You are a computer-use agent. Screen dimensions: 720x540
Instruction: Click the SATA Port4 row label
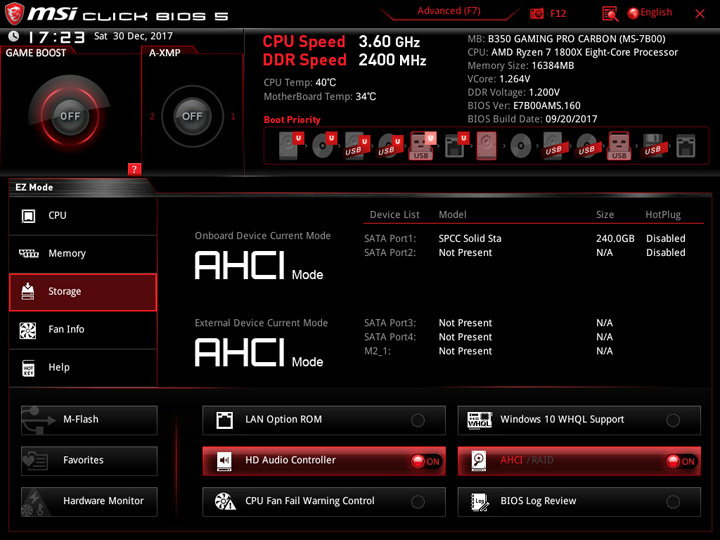pos(390,337)
